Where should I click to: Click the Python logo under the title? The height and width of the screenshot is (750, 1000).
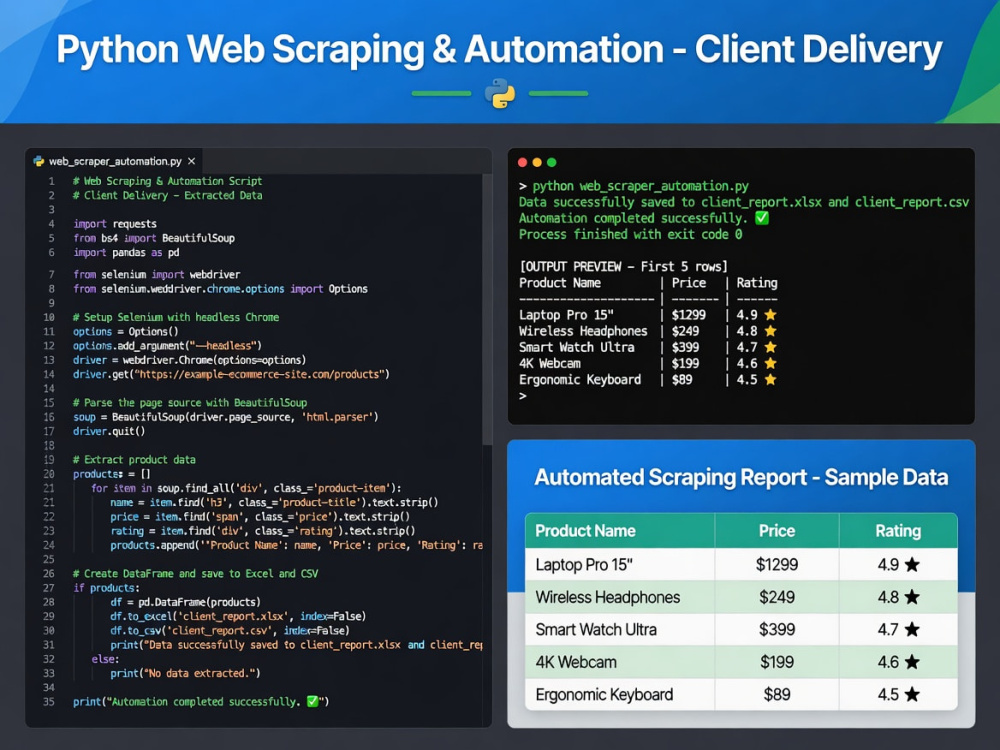click(x=500, y=93)
